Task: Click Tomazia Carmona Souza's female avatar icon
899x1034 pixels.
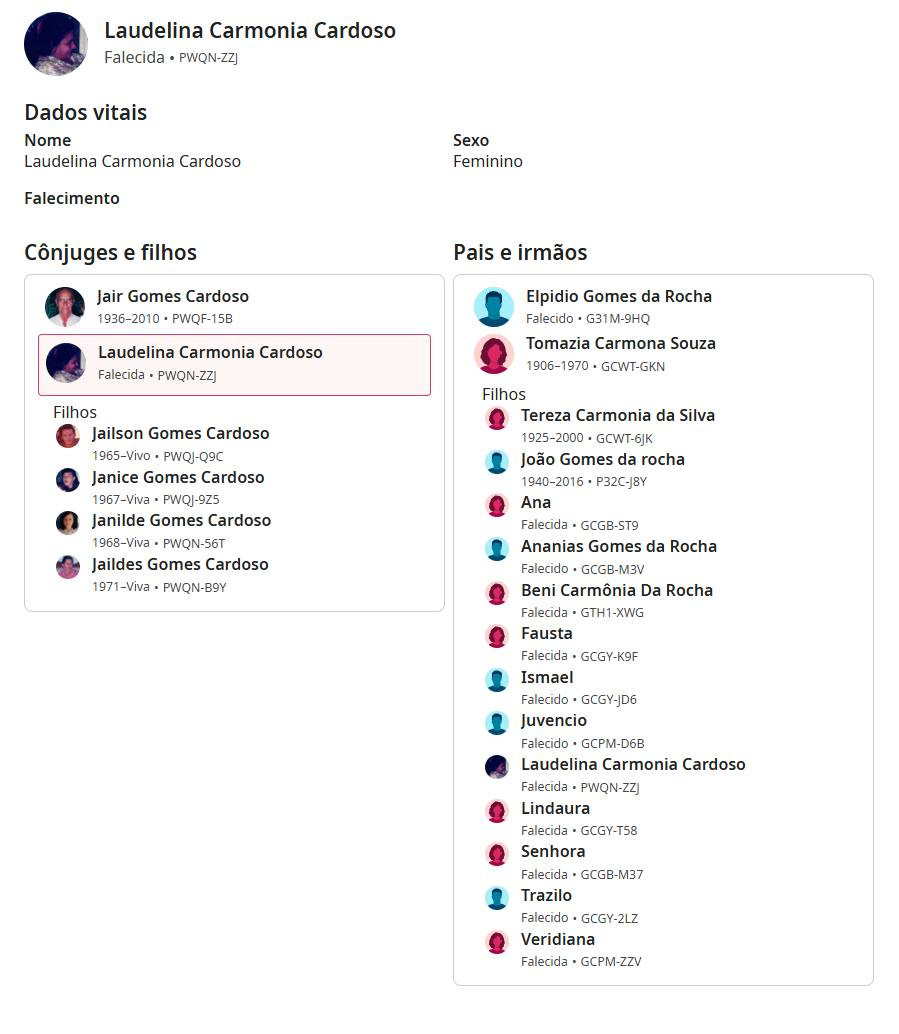Action: pyautogui.click(x=494, y=354)
